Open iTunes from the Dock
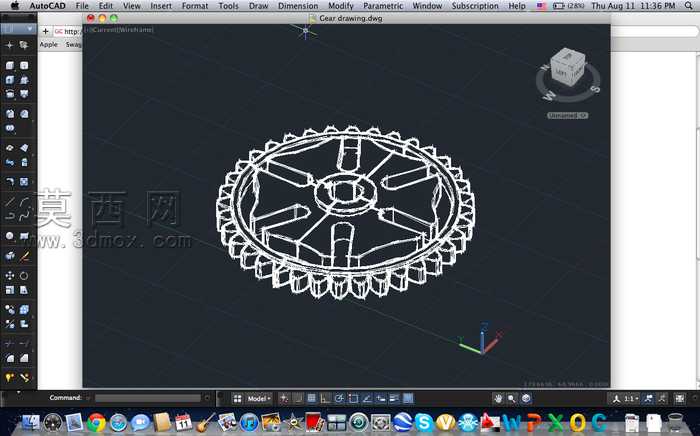Image resolution: width=700 pixels, height=436 pixels. (x=249, y=422)
